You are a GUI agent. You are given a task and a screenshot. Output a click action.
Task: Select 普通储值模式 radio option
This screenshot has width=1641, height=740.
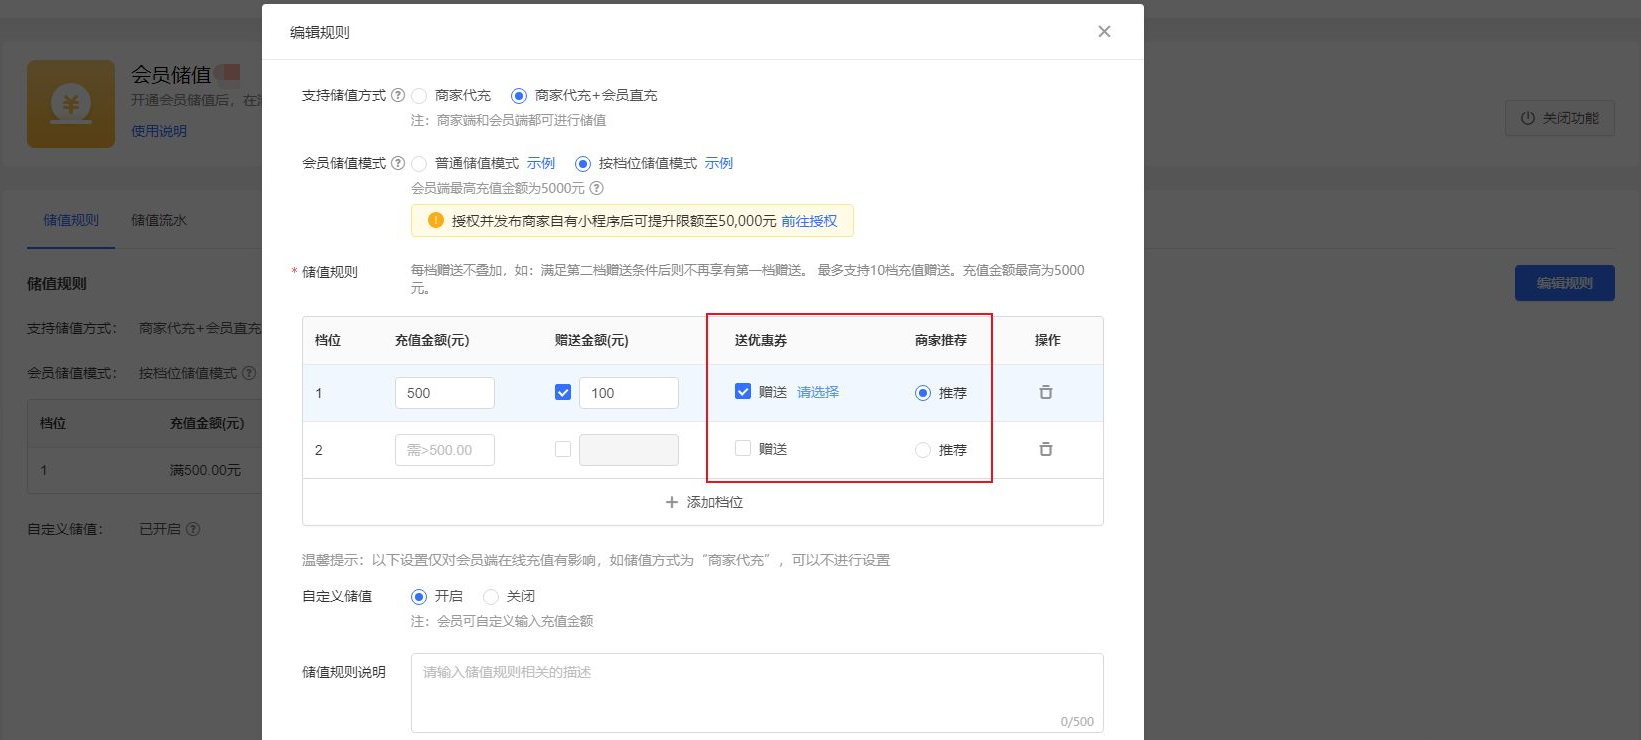pyautogui.click(x=419, y=164)
